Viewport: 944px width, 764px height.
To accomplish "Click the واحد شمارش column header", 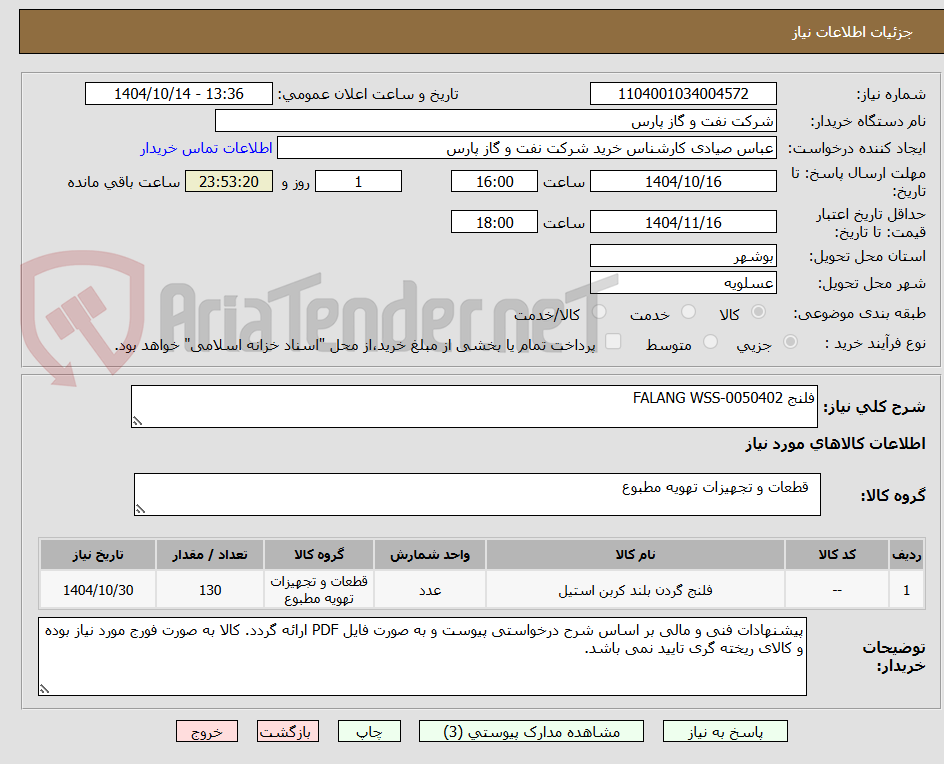I will pyautogui.click(x=430, y=554).
